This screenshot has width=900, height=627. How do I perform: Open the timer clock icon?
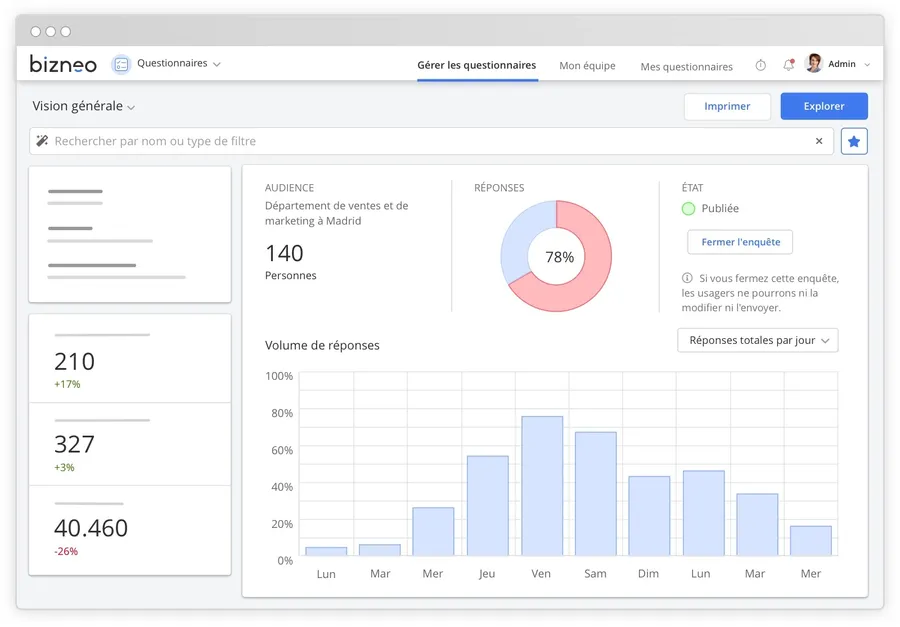pyautogui.click(x=760, y=65)
